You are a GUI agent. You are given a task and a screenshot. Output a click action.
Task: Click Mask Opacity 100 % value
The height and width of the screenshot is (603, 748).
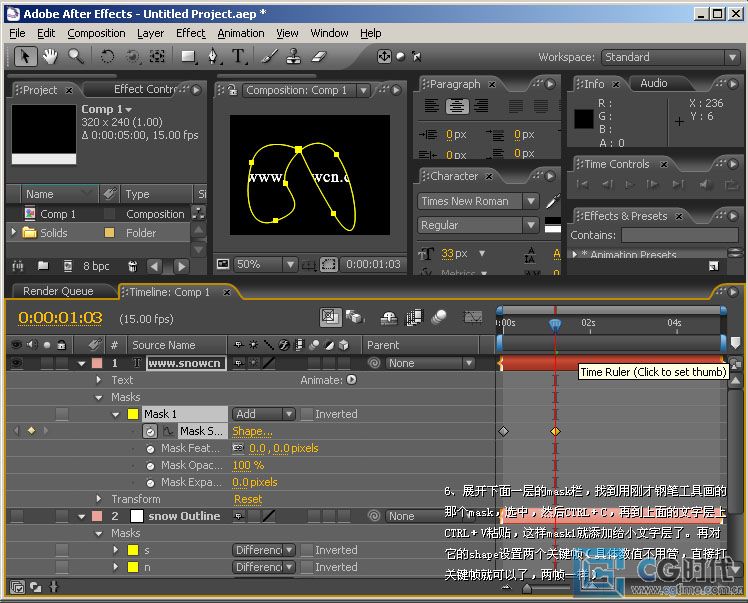point(248,465)
